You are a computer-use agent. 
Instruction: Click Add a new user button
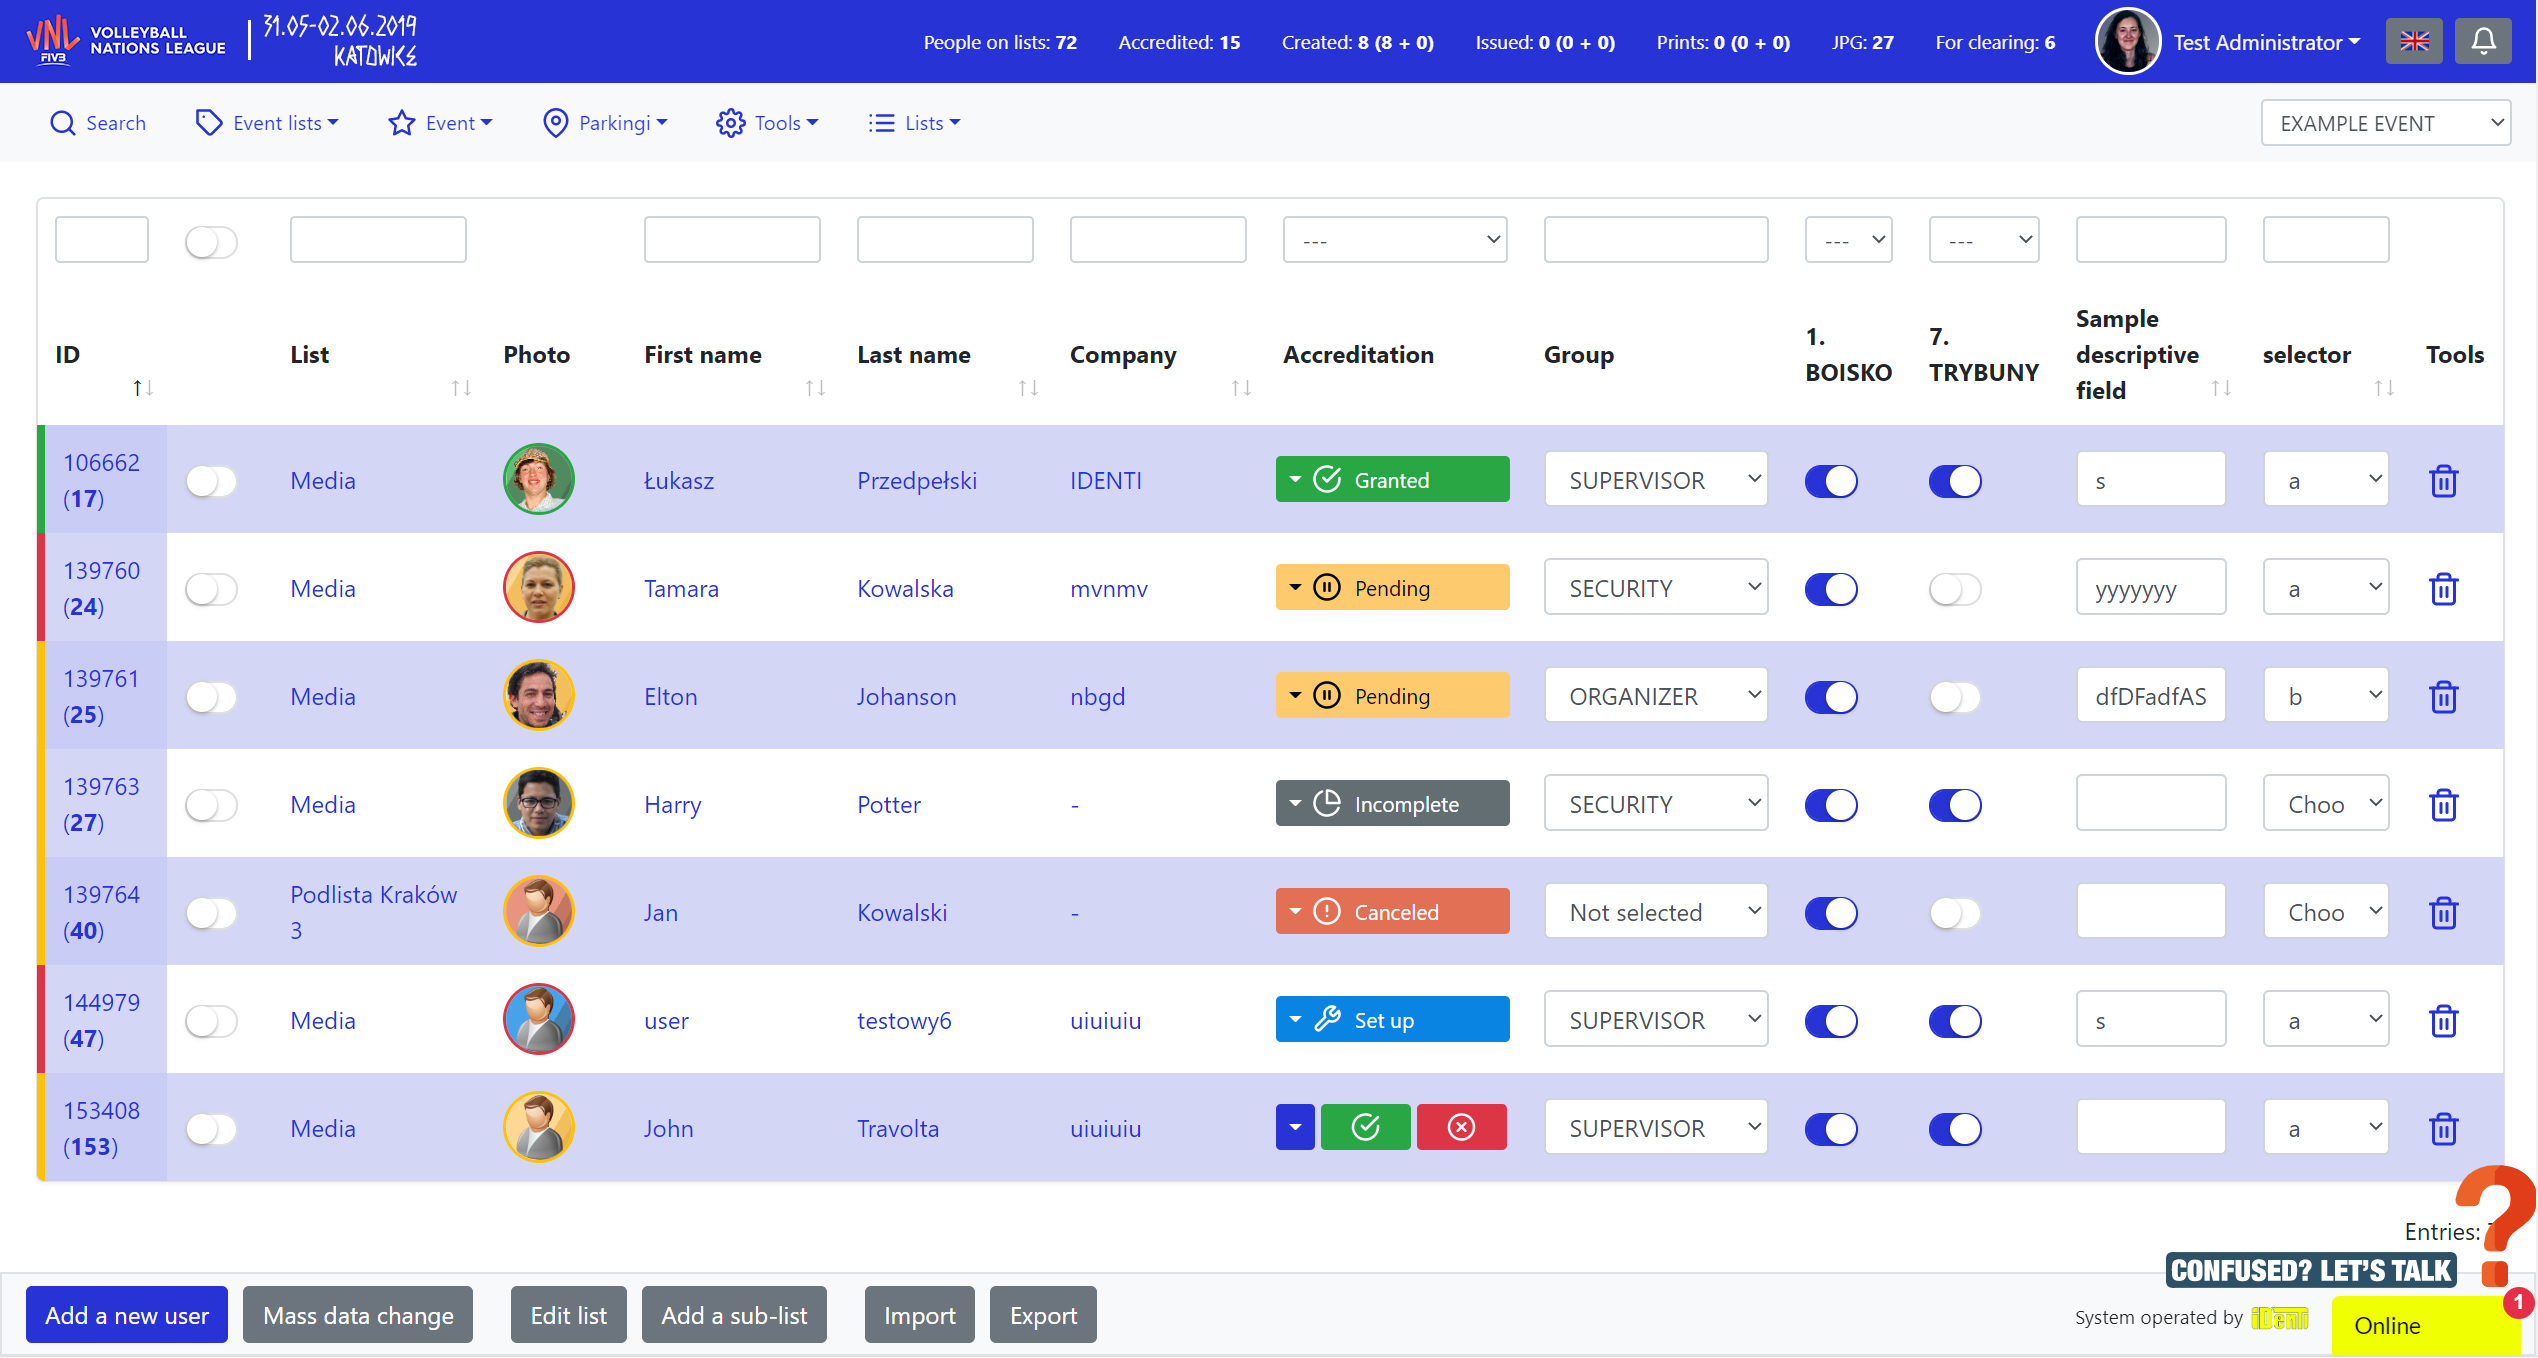pos(127,1314)
